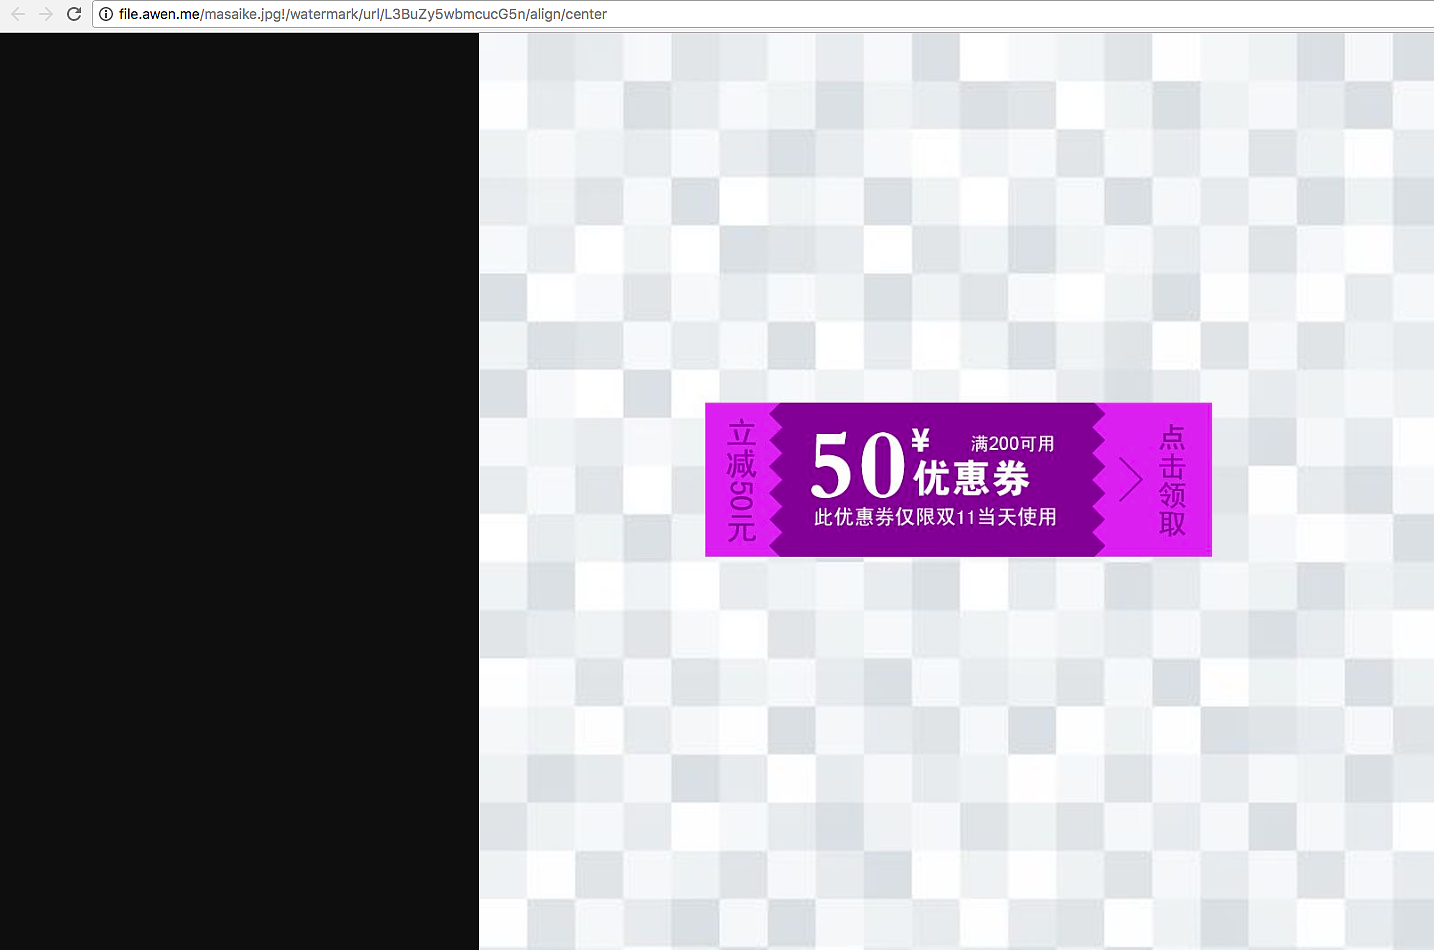The height and width of the screenshot is (950, 1434).
Task: Click the browser forward arrow
Action: [x=46, y=14]
